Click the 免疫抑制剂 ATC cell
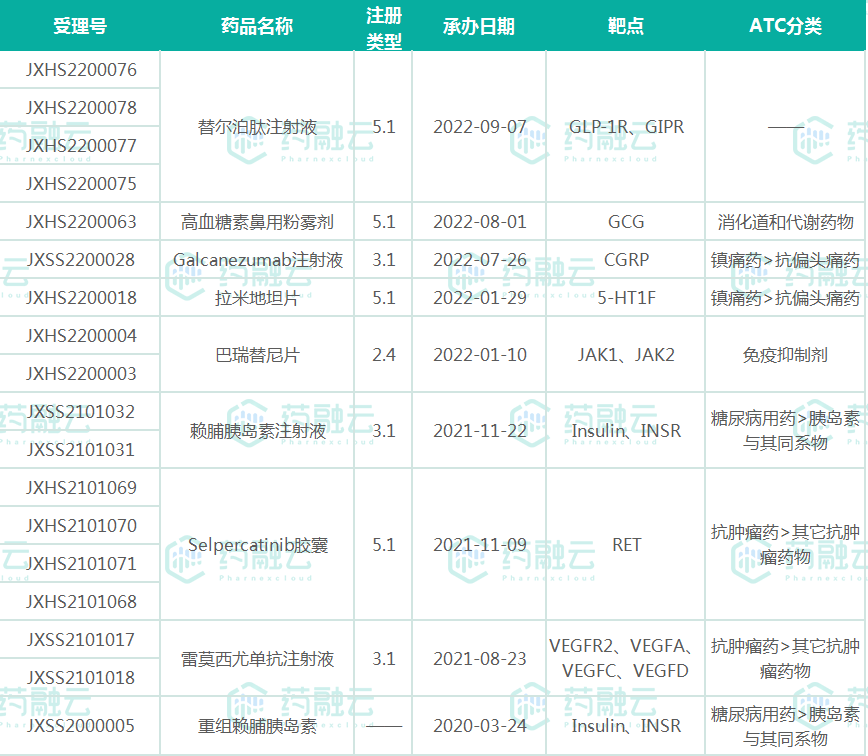 coord(785,355)
